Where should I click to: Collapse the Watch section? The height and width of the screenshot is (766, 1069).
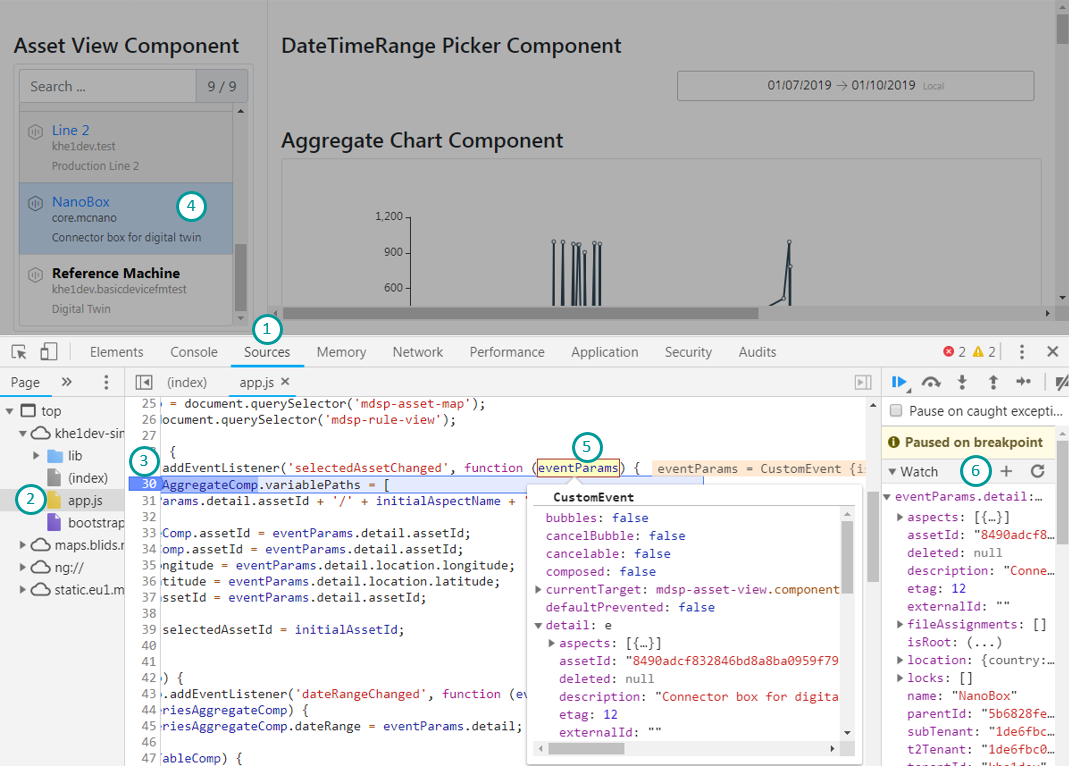[892, 472]
